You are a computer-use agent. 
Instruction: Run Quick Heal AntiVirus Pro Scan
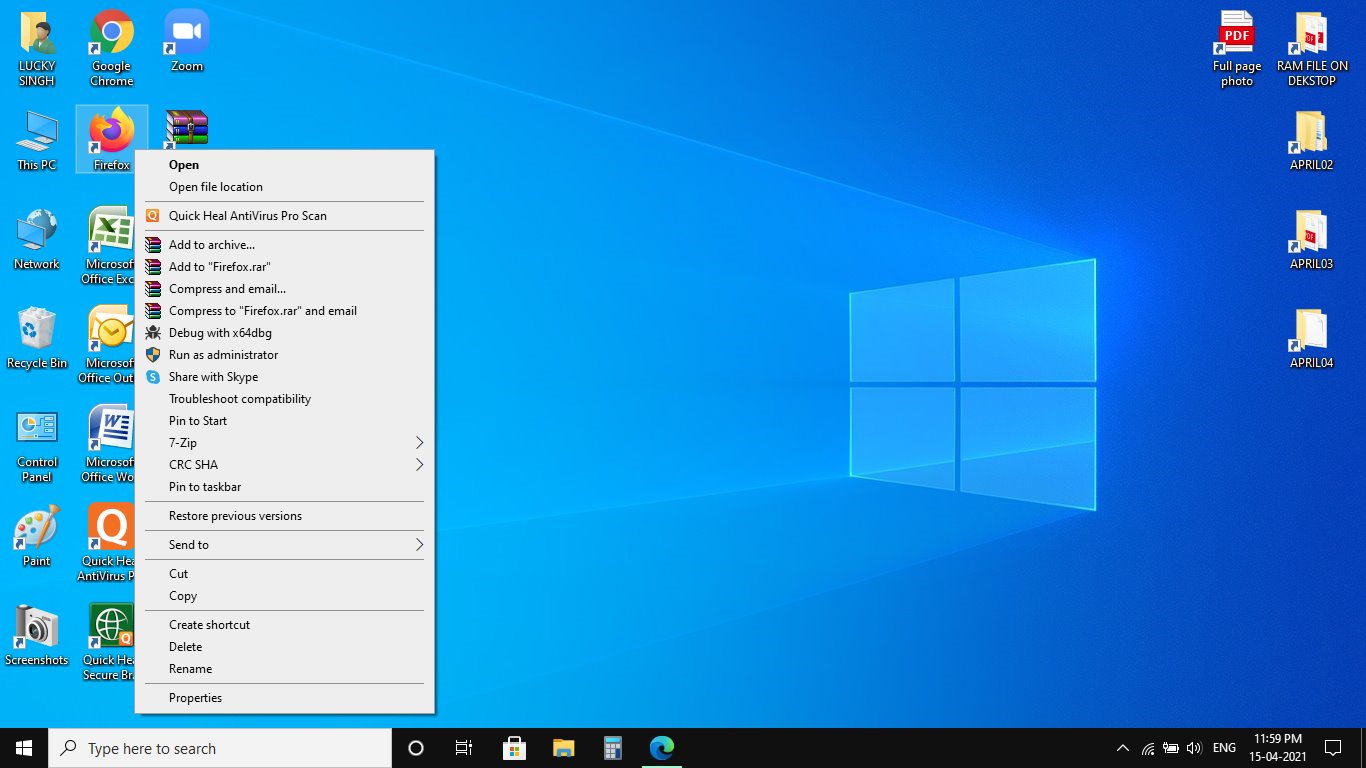[284, 216]
